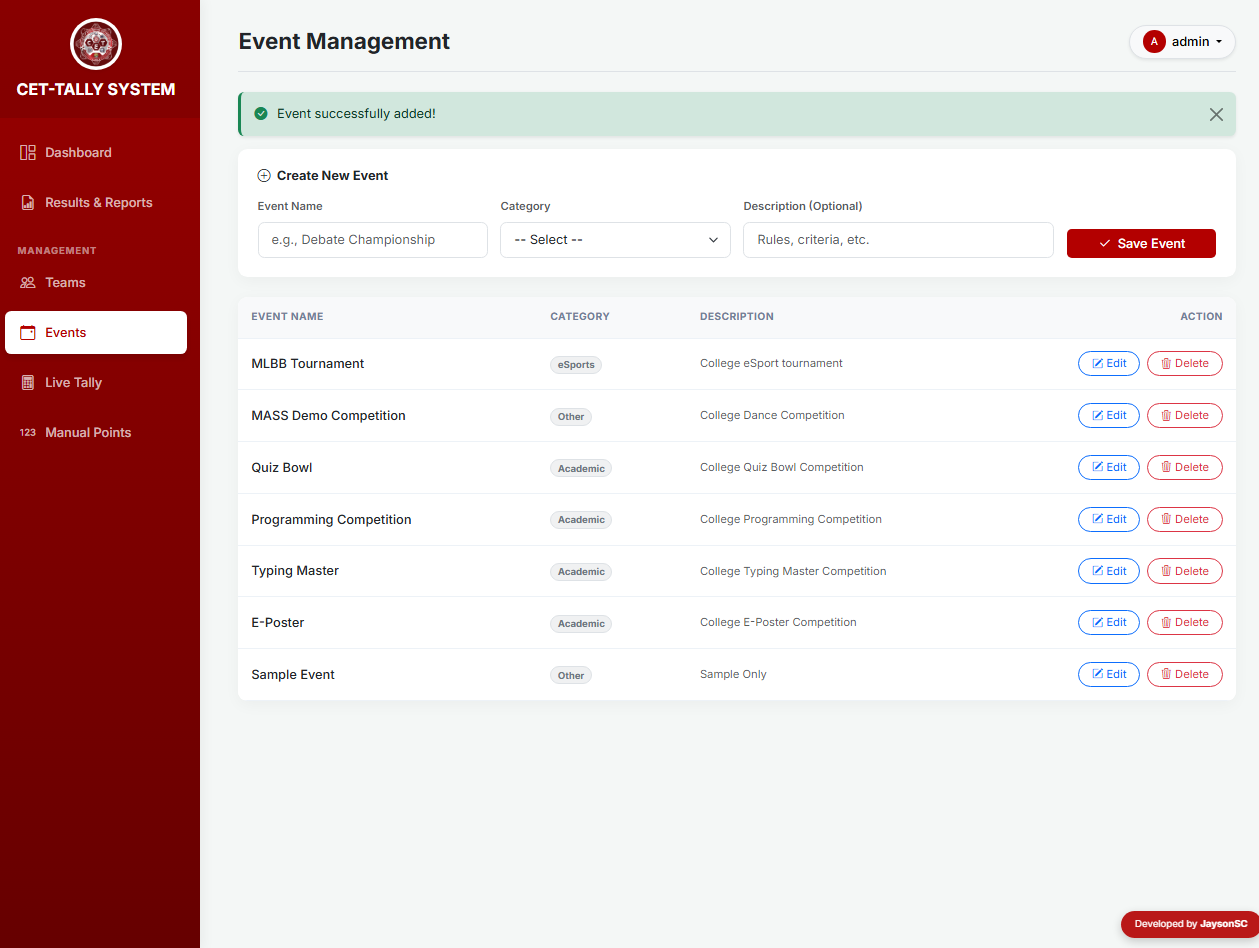Click the trash icon to delete Sample Event
The width and height of the screenshot is (1259, 948).
pos(1167,674)
